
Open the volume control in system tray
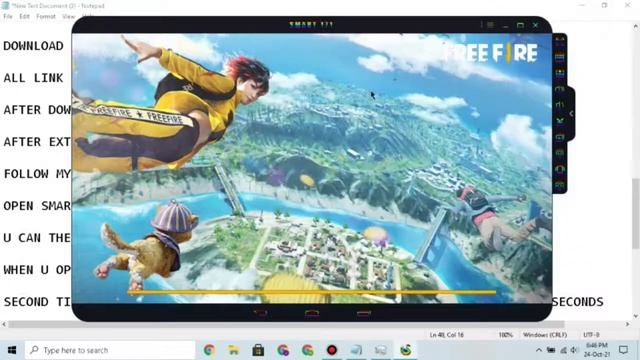tap(574, 350)
